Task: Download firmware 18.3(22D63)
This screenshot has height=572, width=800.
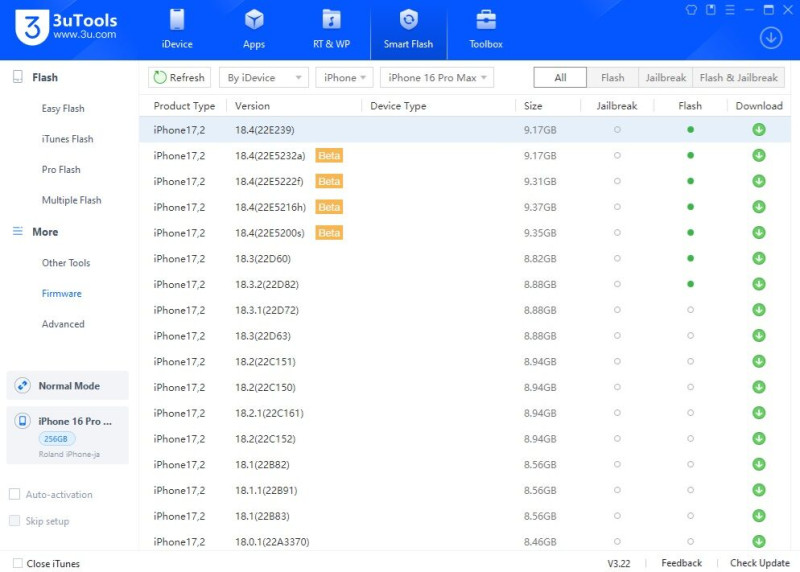Action: [759, 335]
